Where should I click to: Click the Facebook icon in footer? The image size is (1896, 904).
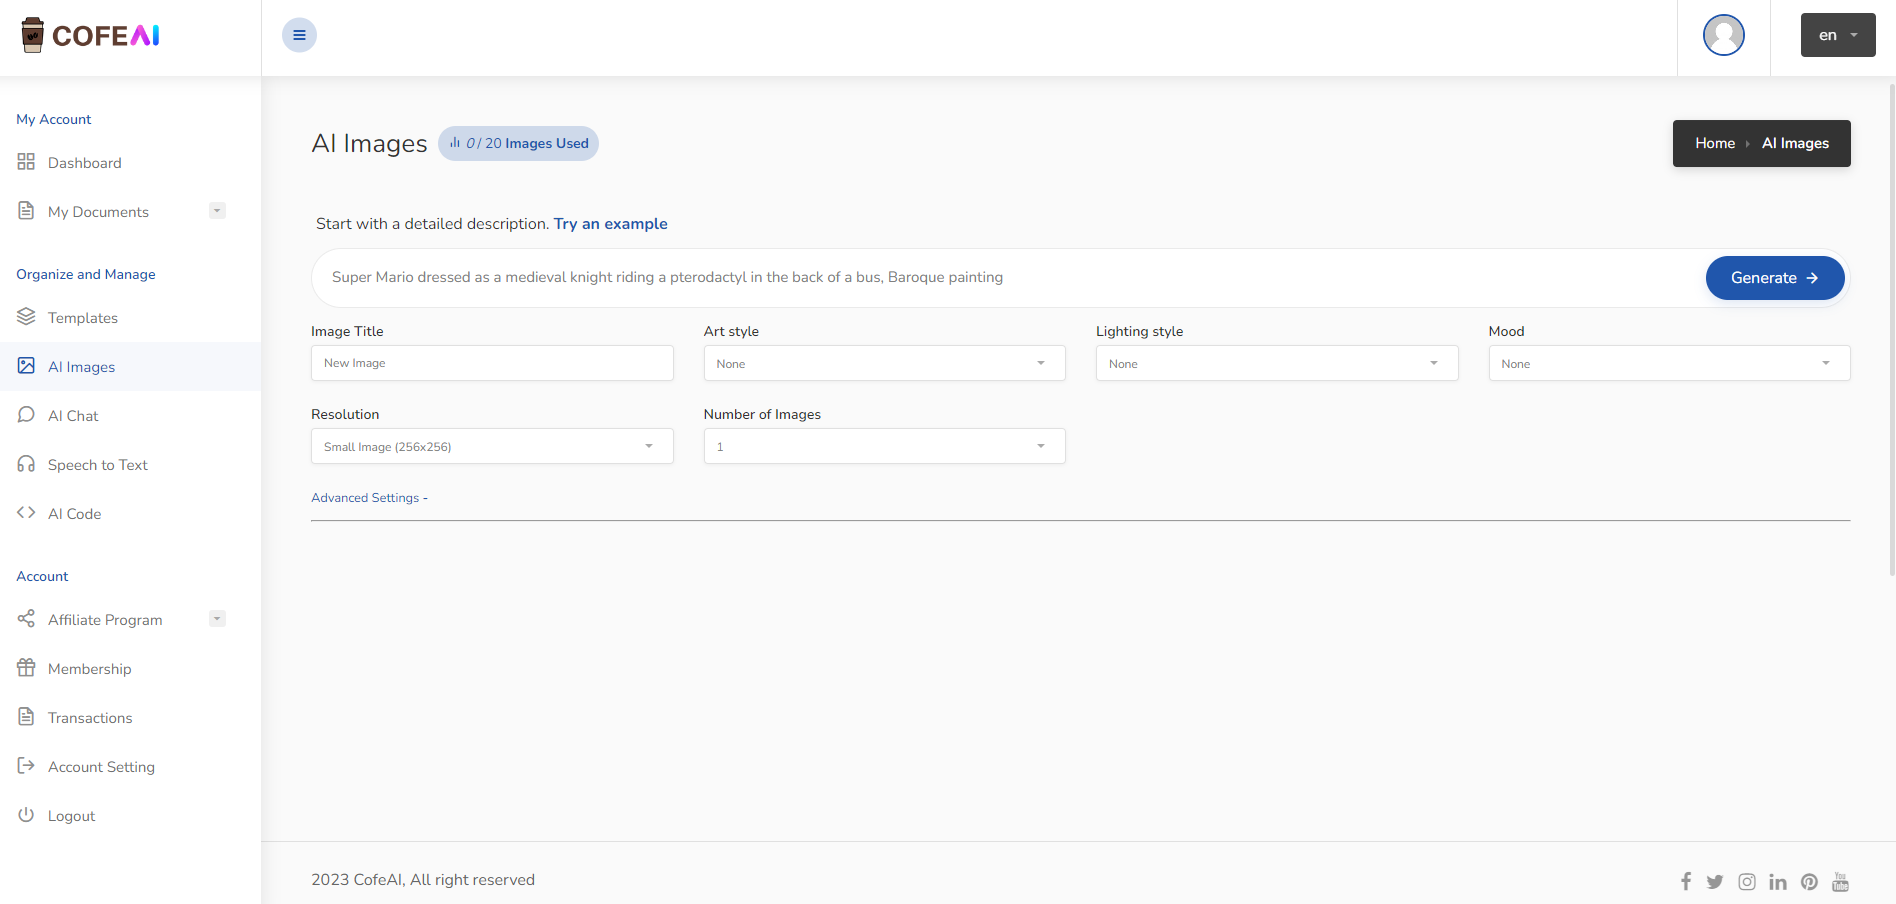tap(1686, 881)
